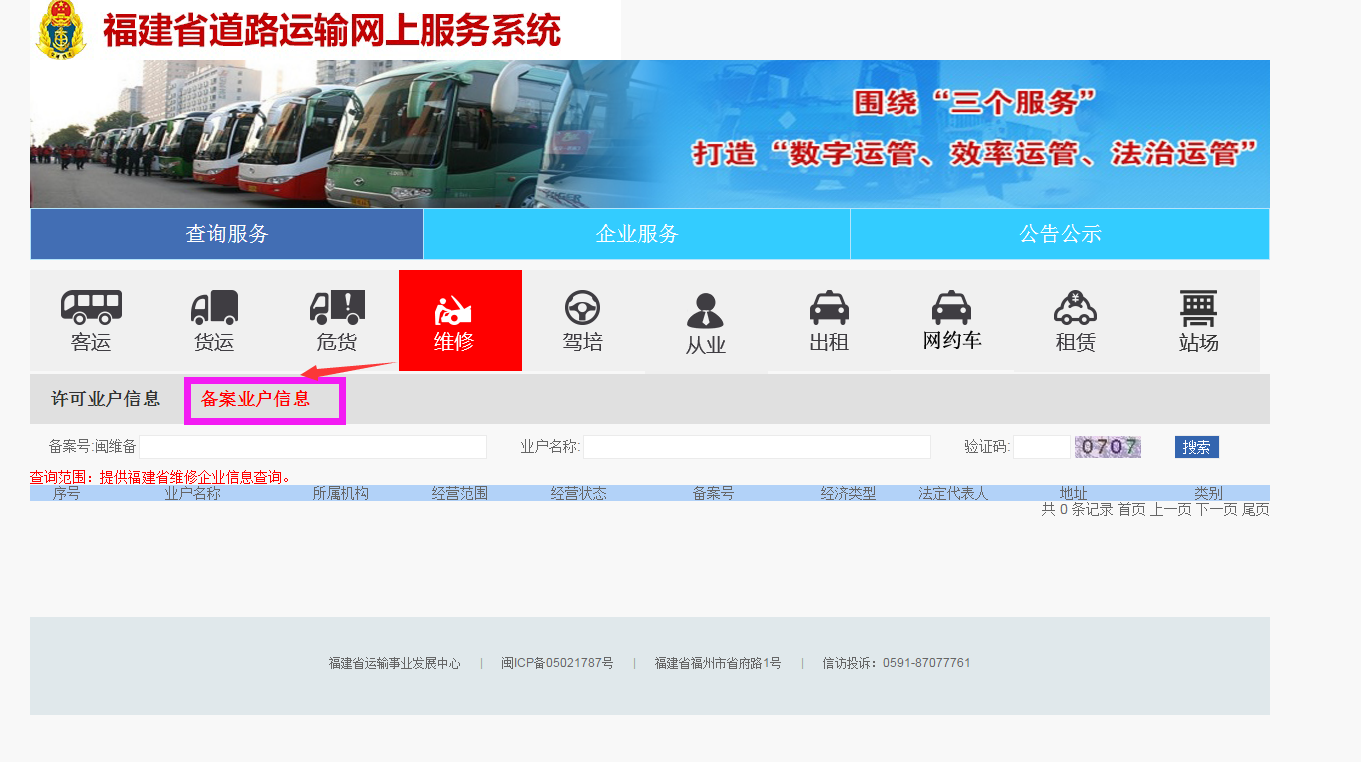Click the 备案号 column header
The image size is (1361, 762).
[x=714, y=493]
